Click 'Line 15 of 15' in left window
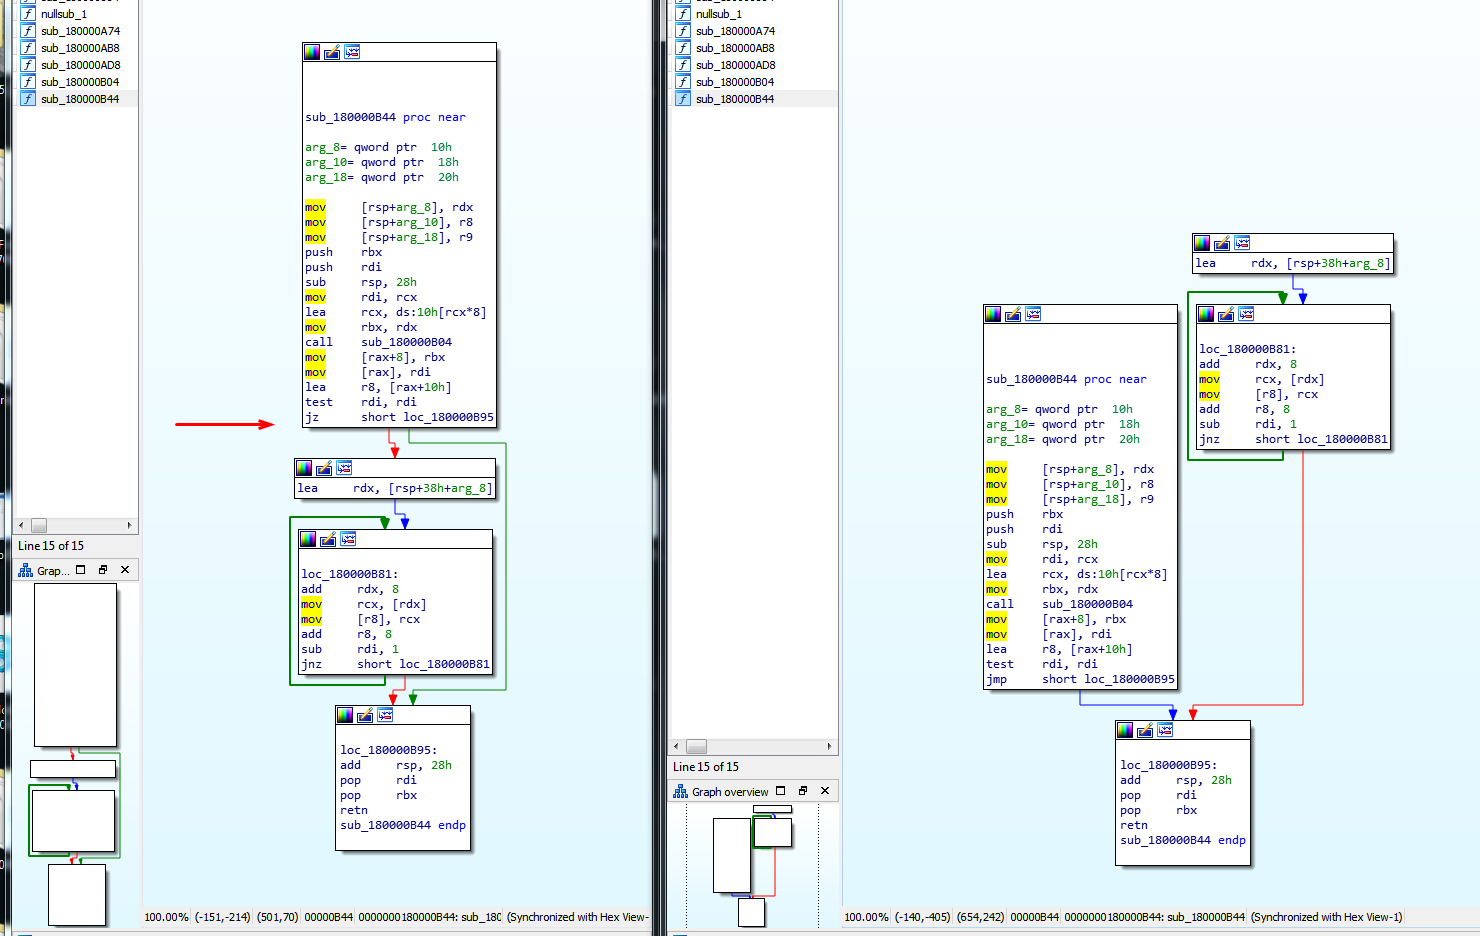This screenshot has width=1480, height=936. [x=51, y=546]
